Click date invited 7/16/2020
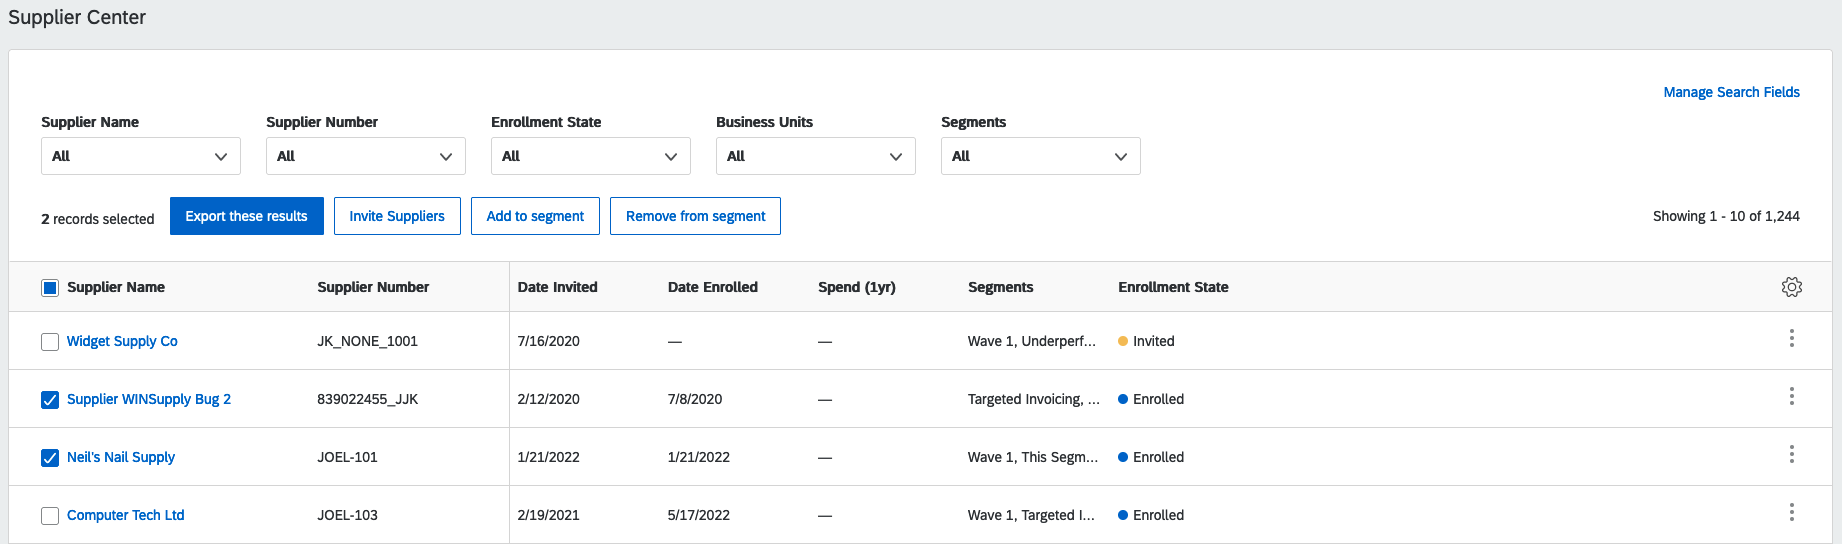This screenshot has width=1842, height=544. click(x=548, y=341)
